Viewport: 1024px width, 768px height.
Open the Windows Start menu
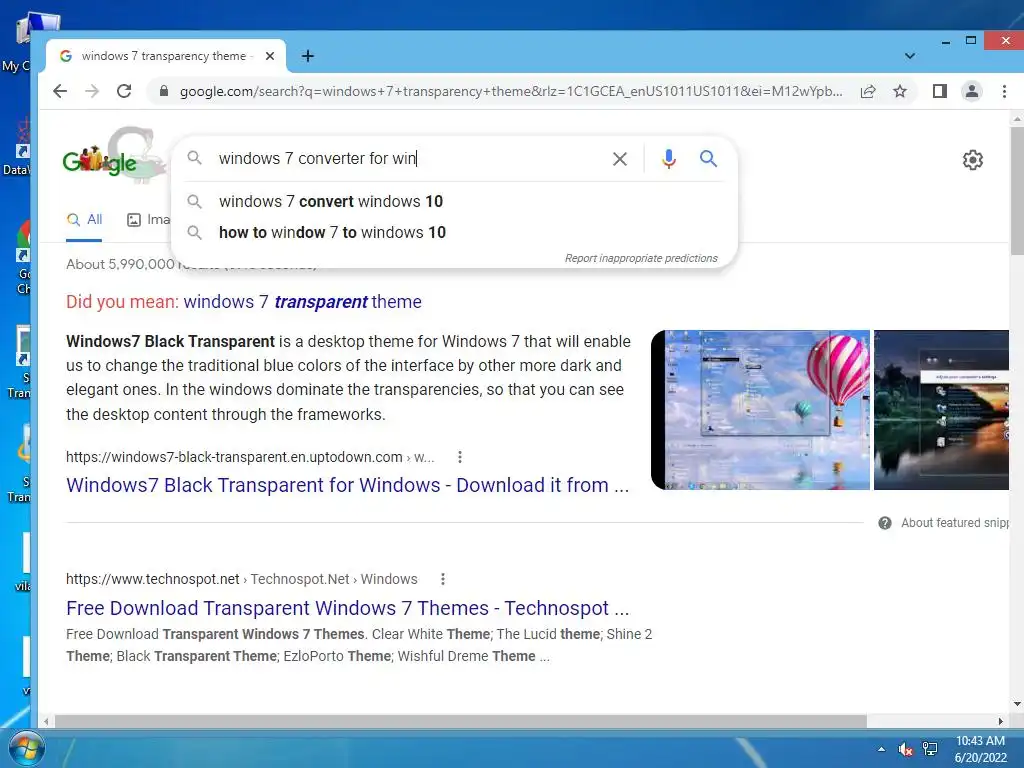click(26, 748)
